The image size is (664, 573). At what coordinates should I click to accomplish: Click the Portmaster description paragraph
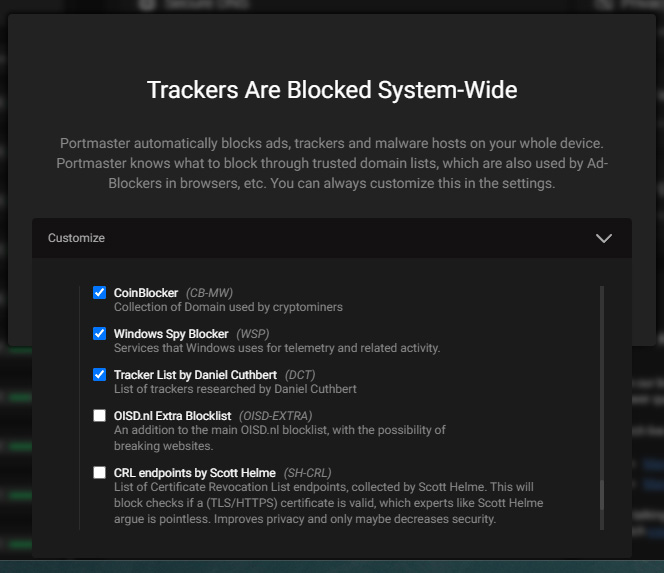click(x=332, y=163)
